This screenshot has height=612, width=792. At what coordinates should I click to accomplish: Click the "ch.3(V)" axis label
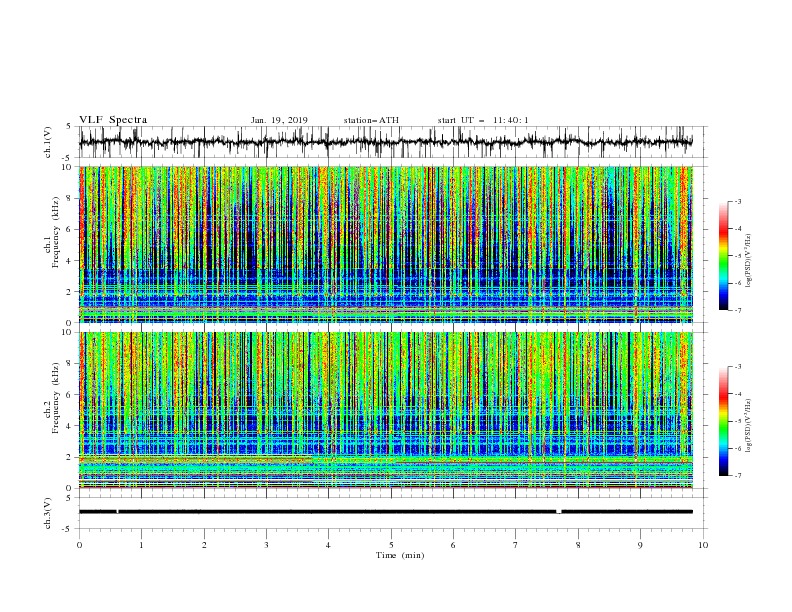coord(48,513)
